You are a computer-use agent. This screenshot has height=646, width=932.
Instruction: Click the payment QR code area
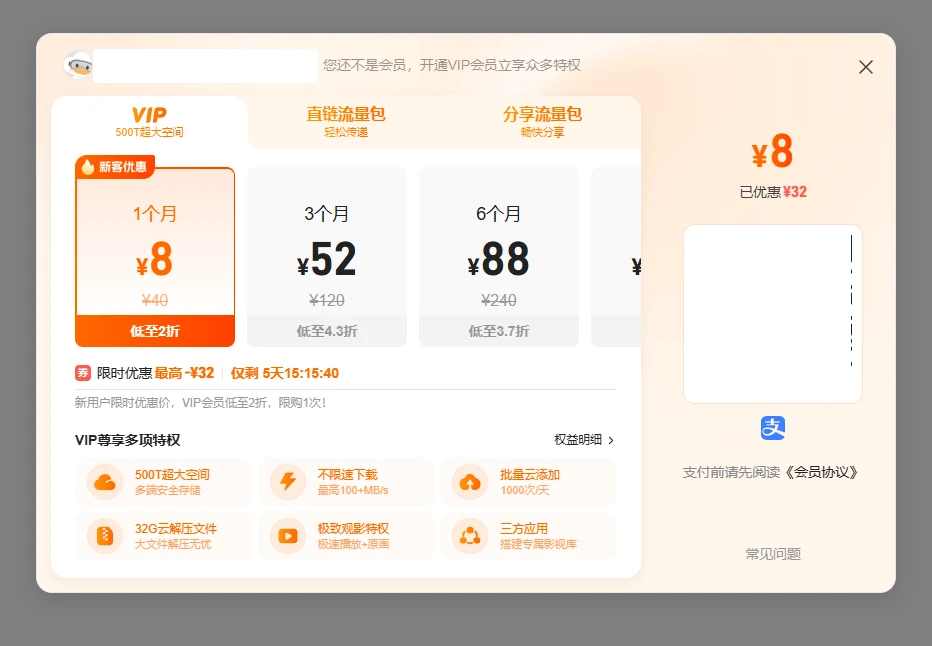[772, 314]
